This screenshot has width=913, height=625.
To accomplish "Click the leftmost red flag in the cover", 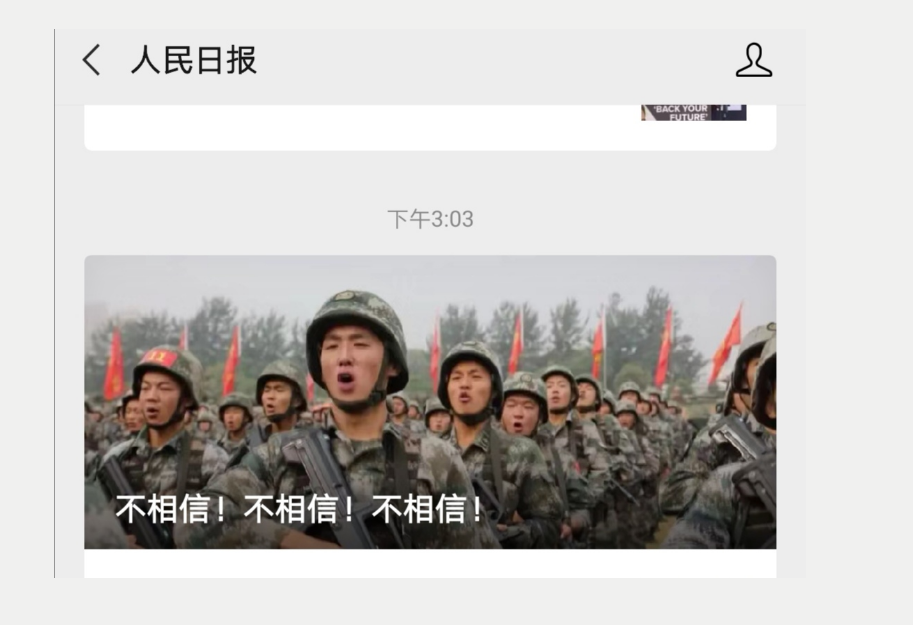I will [x=114, y=365].
